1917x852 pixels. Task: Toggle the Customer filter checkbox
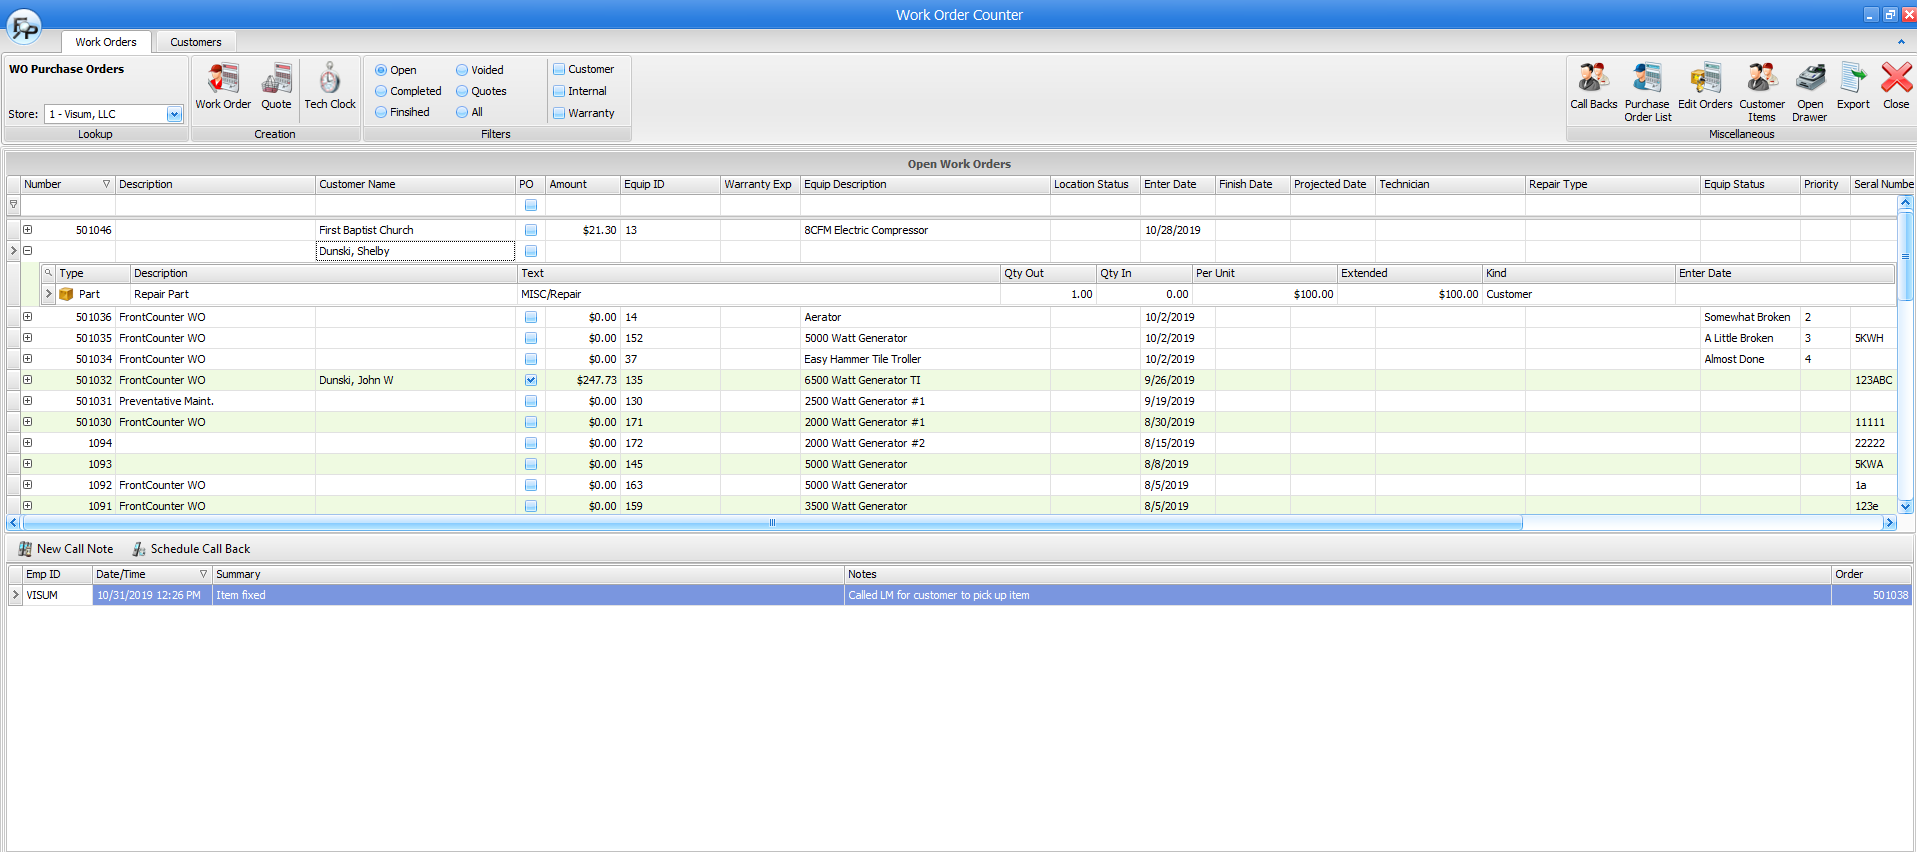[559, 69]
